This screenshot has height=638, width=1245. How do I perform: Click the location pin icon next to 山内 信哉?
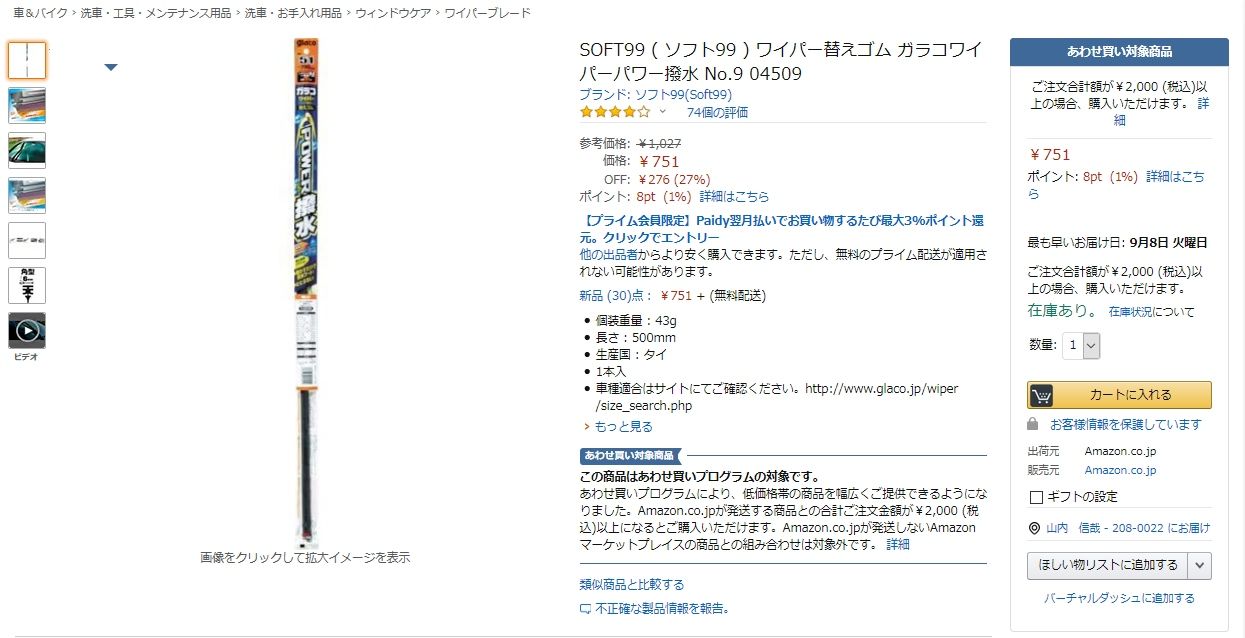1034,528
